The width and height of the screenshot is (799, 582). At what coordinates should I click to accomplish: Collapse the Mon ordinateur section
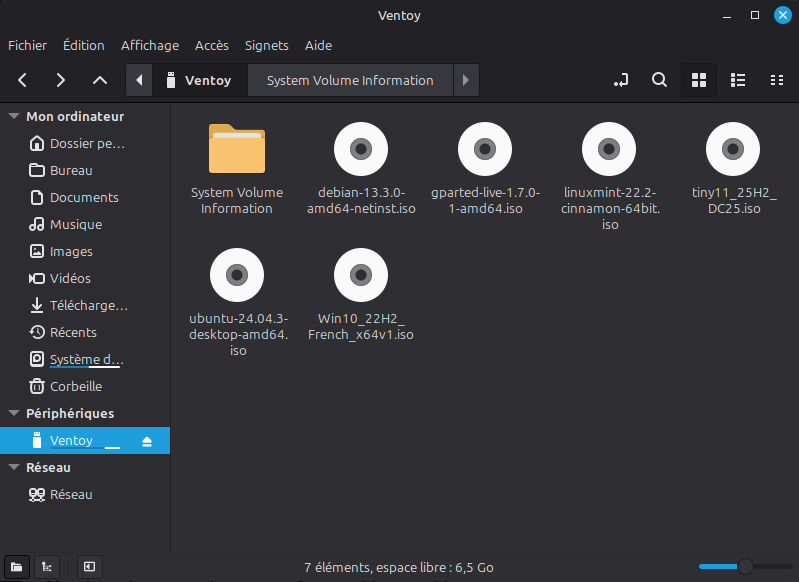14,116
